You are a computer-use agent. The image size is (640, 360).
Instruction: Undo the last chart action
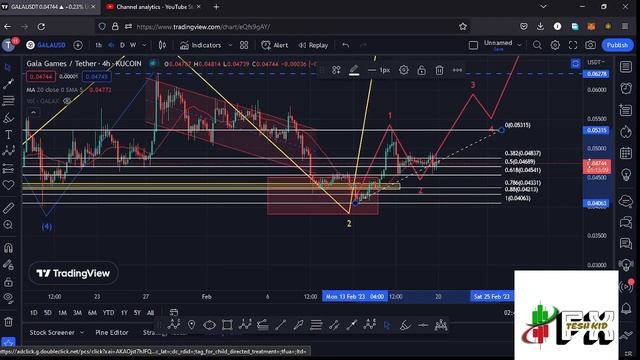point(346,45)
